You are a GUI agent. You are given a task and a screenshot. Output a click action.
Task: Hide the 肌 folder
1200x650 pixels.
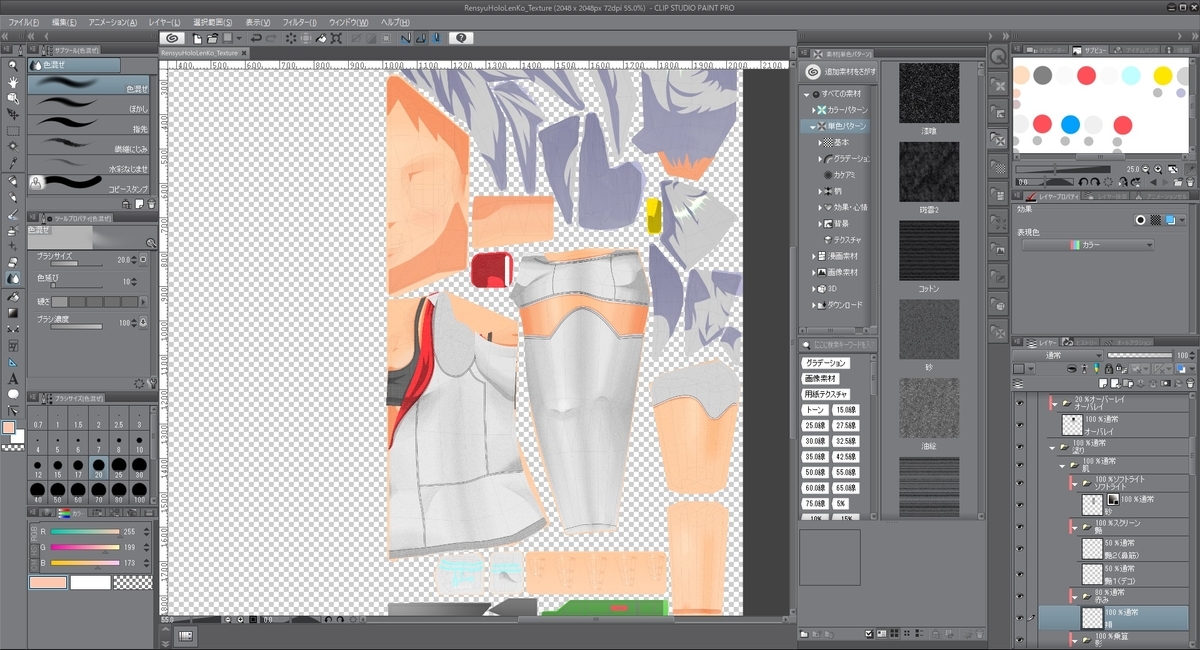(1020, 463)
